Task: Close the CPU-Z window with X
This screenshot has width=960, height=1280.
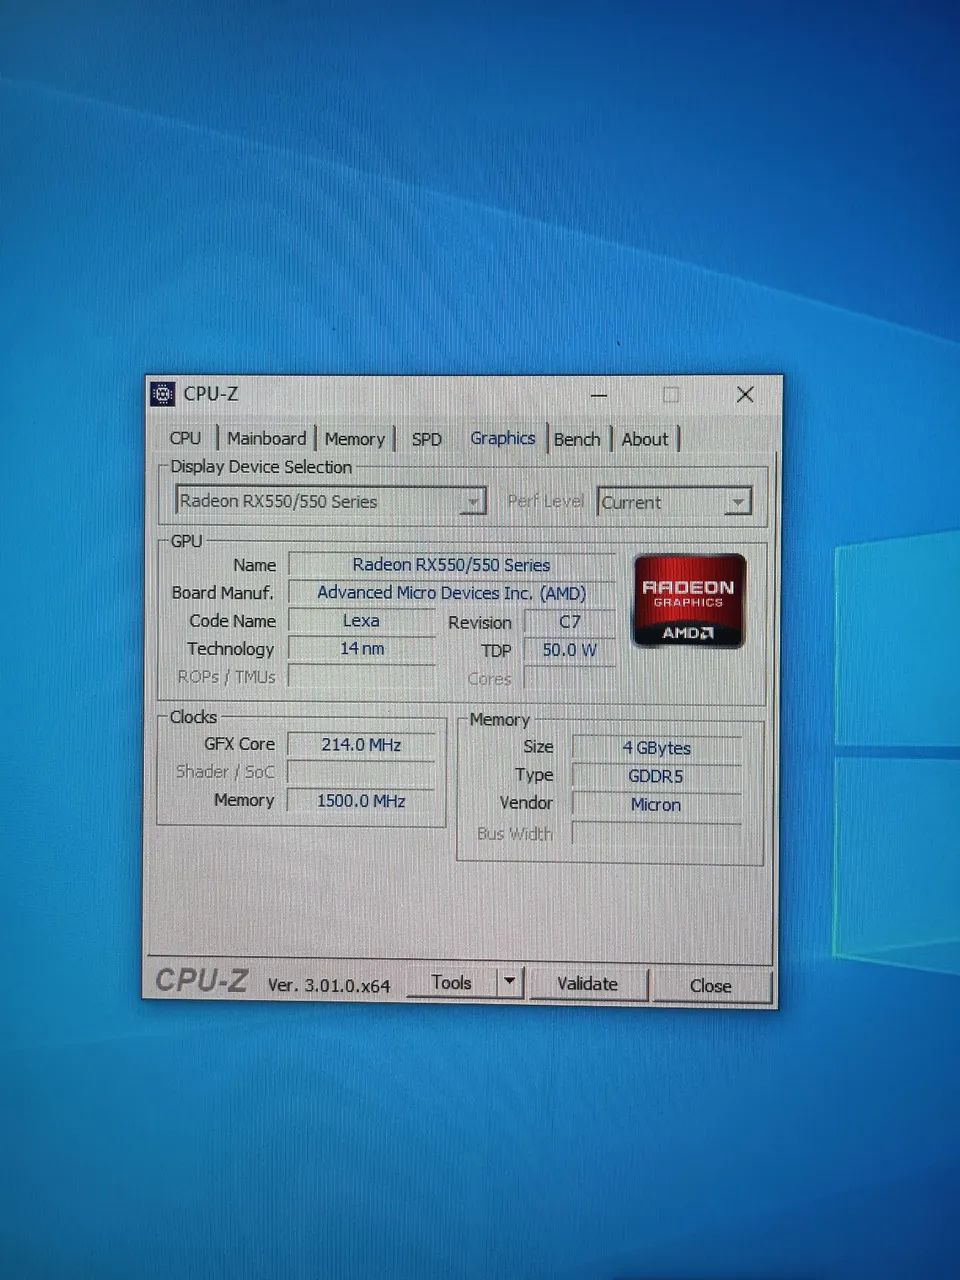Action: [x=745, y=395]
